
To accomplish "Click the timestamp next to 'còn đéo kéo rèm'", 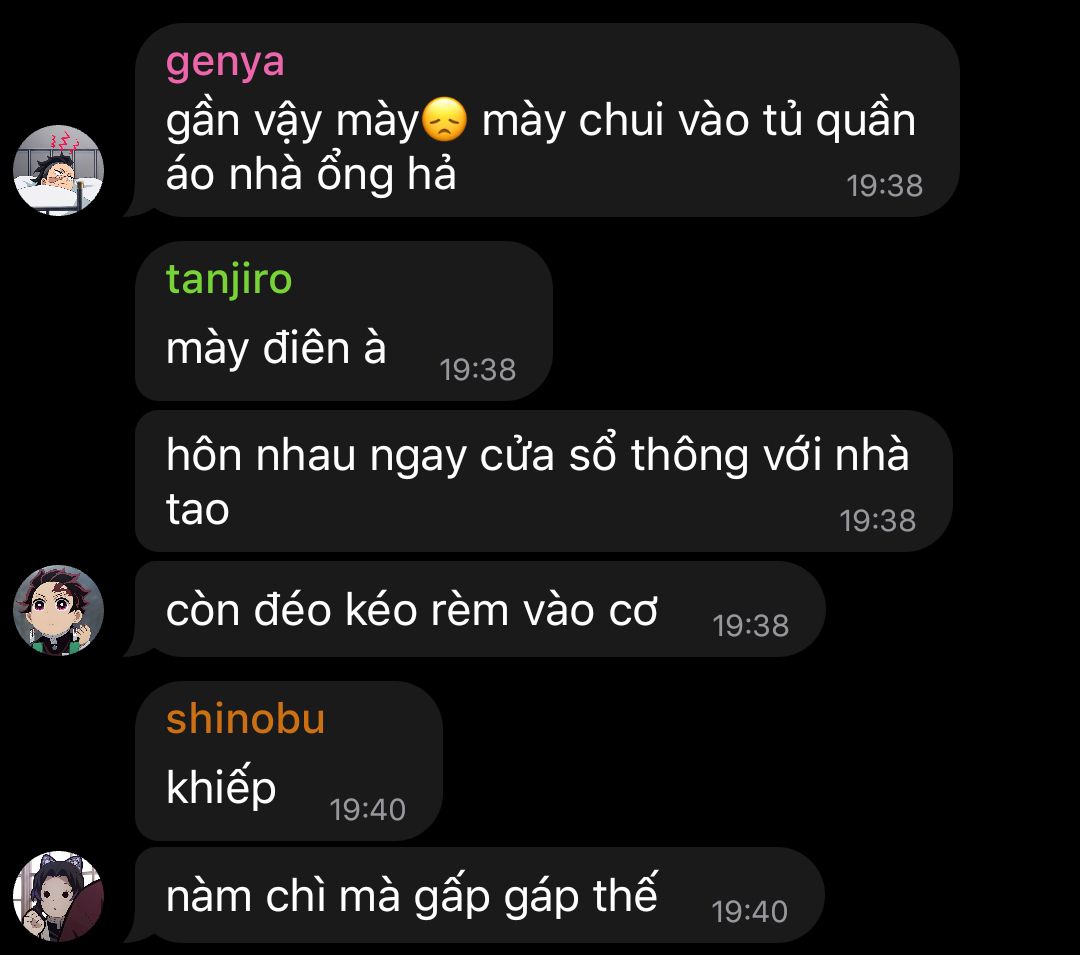I will click(751, 626).
